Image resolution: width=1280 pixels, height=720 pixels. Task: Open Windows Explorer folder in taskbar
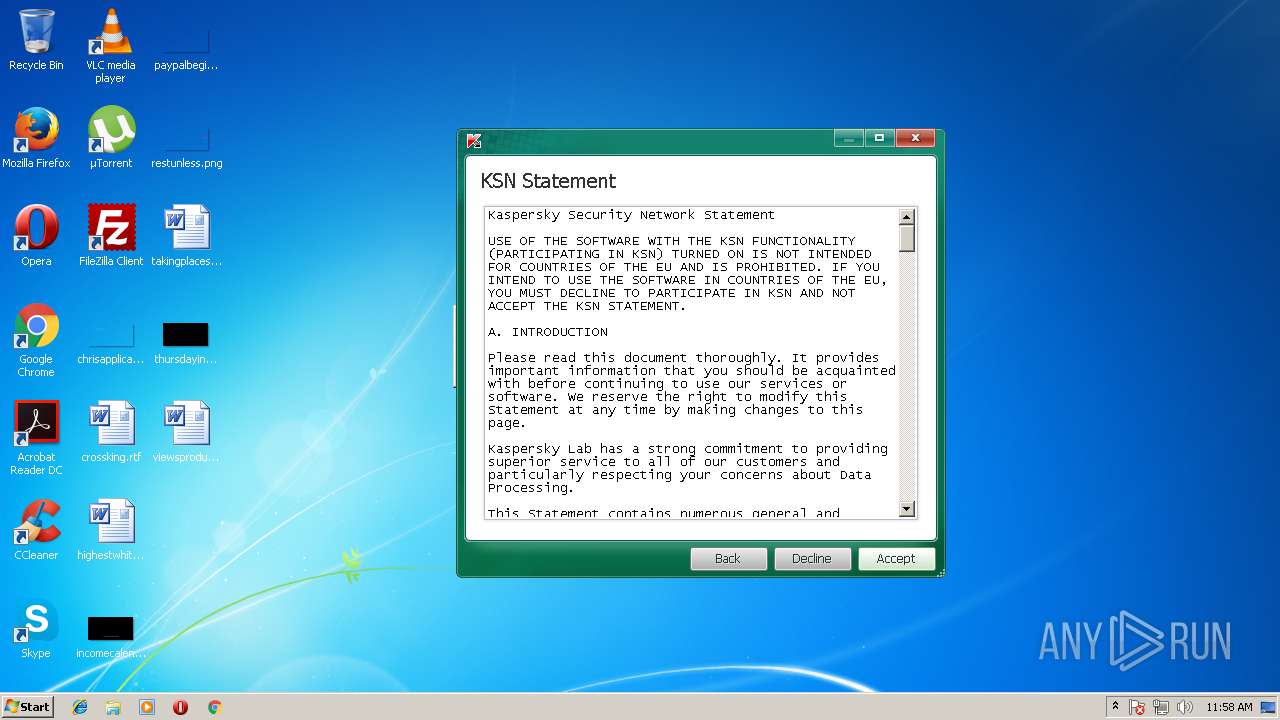[x=113, y=707]
